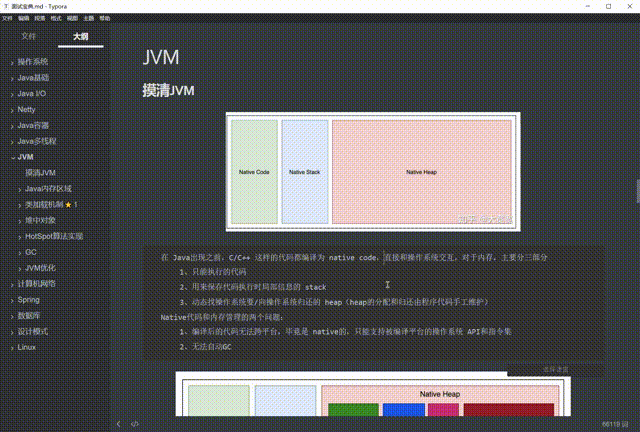Toggle source code mode icon in status bar
The width and height of the screenshot is (640, 432).
click(135, 424)
